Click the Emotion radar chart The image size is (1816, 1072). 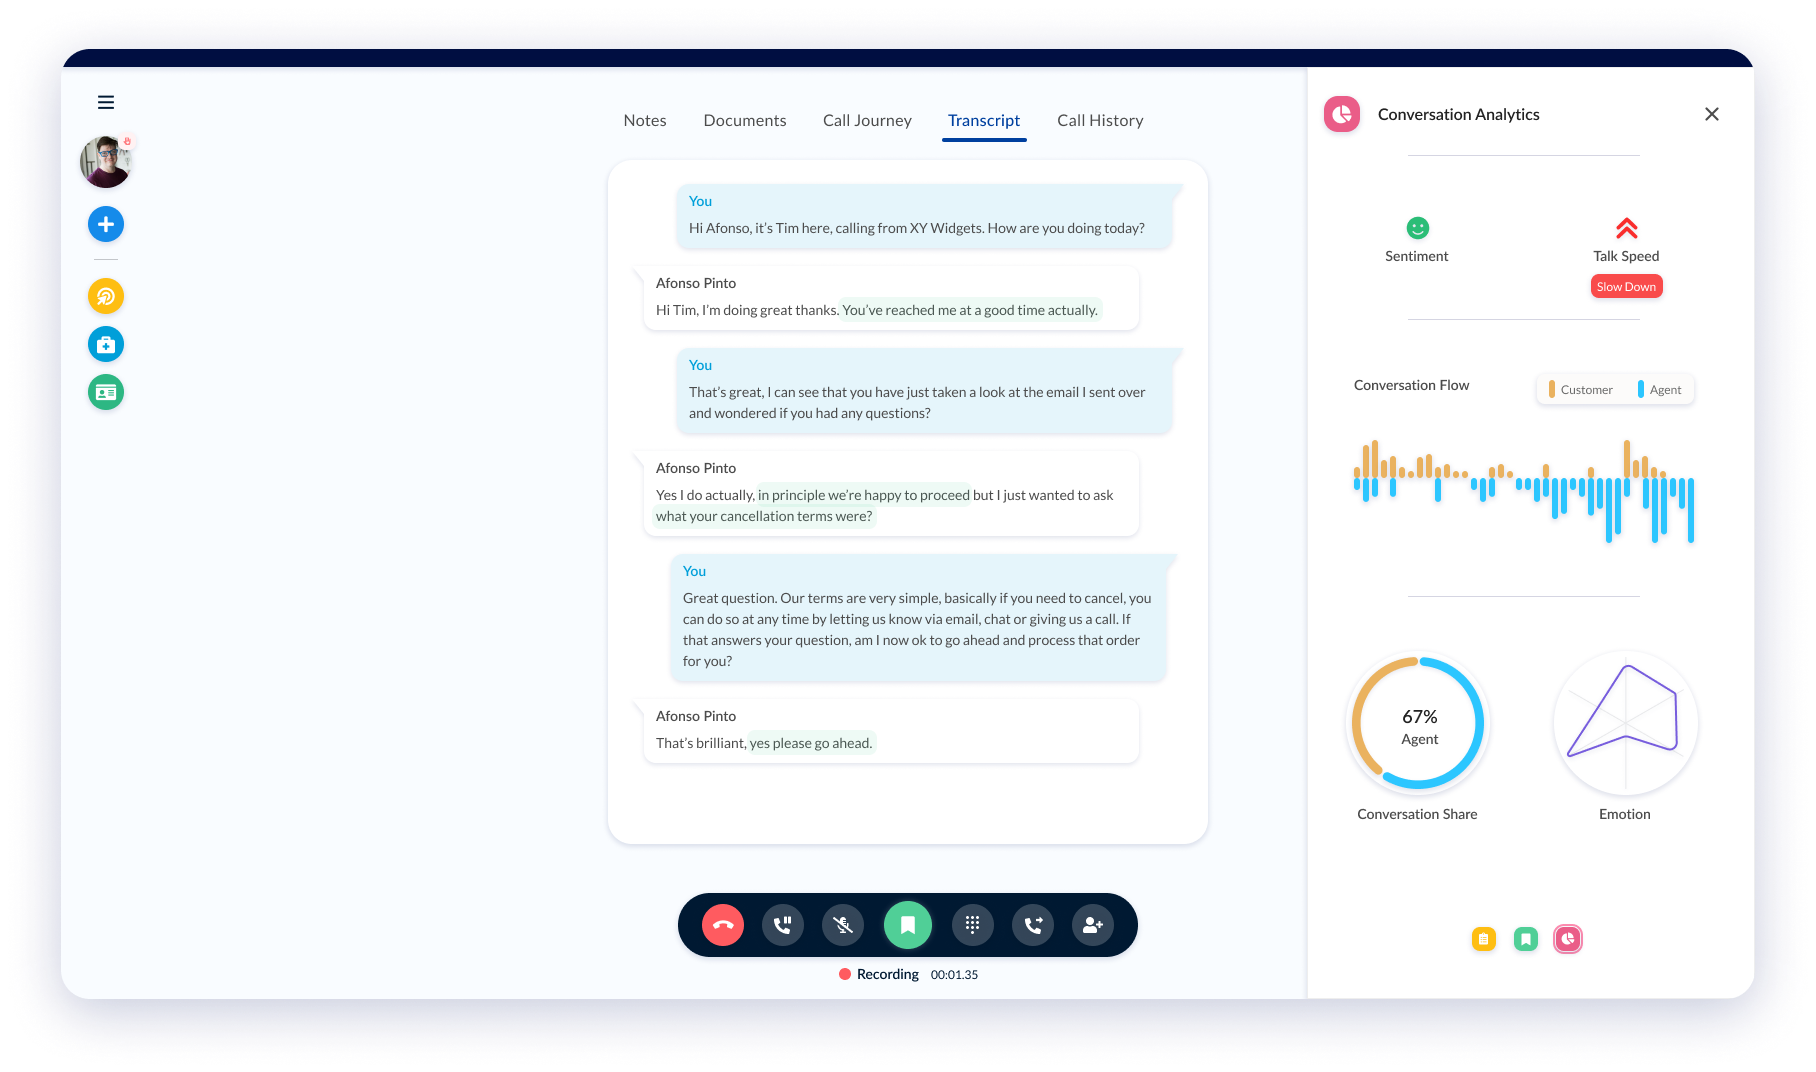(1626, 723)
